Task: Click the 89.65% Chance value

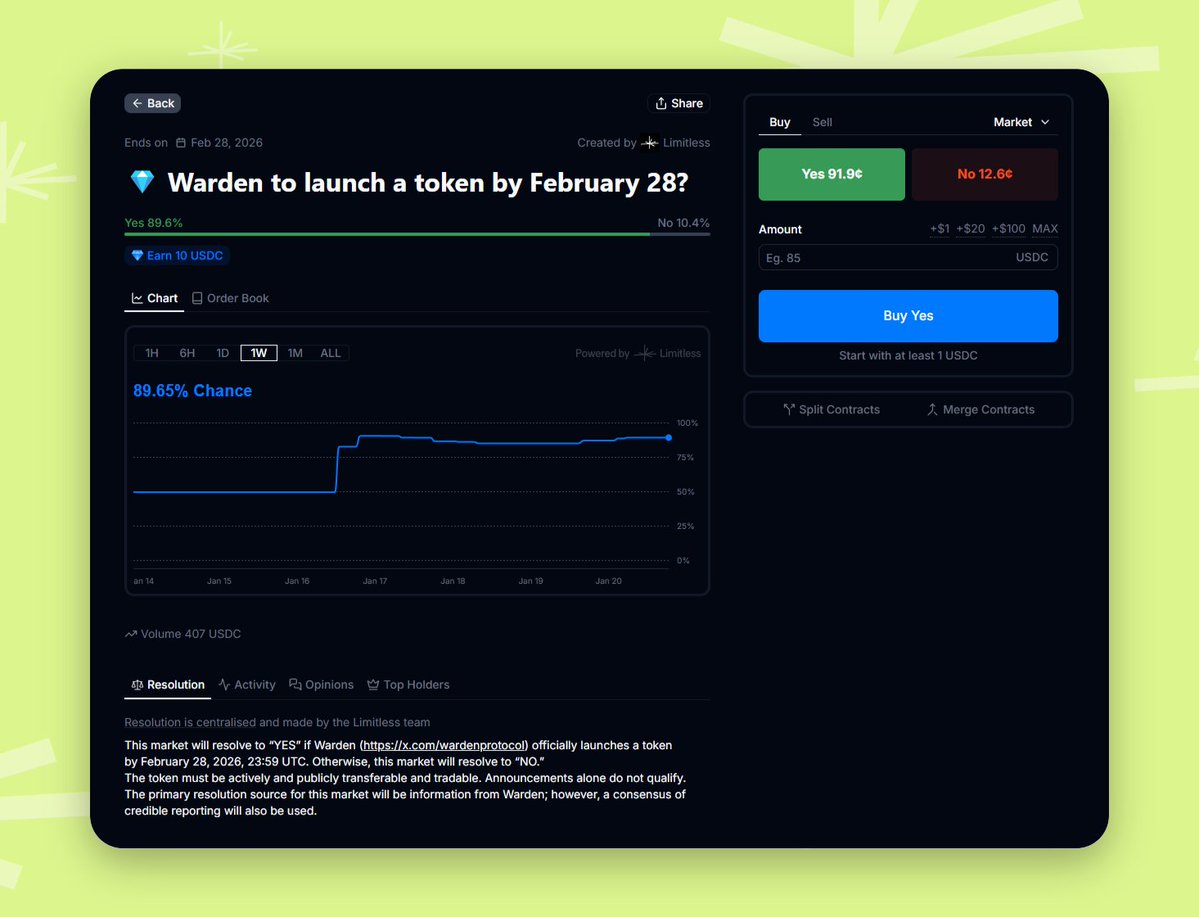Action: [x=193, y=391]
